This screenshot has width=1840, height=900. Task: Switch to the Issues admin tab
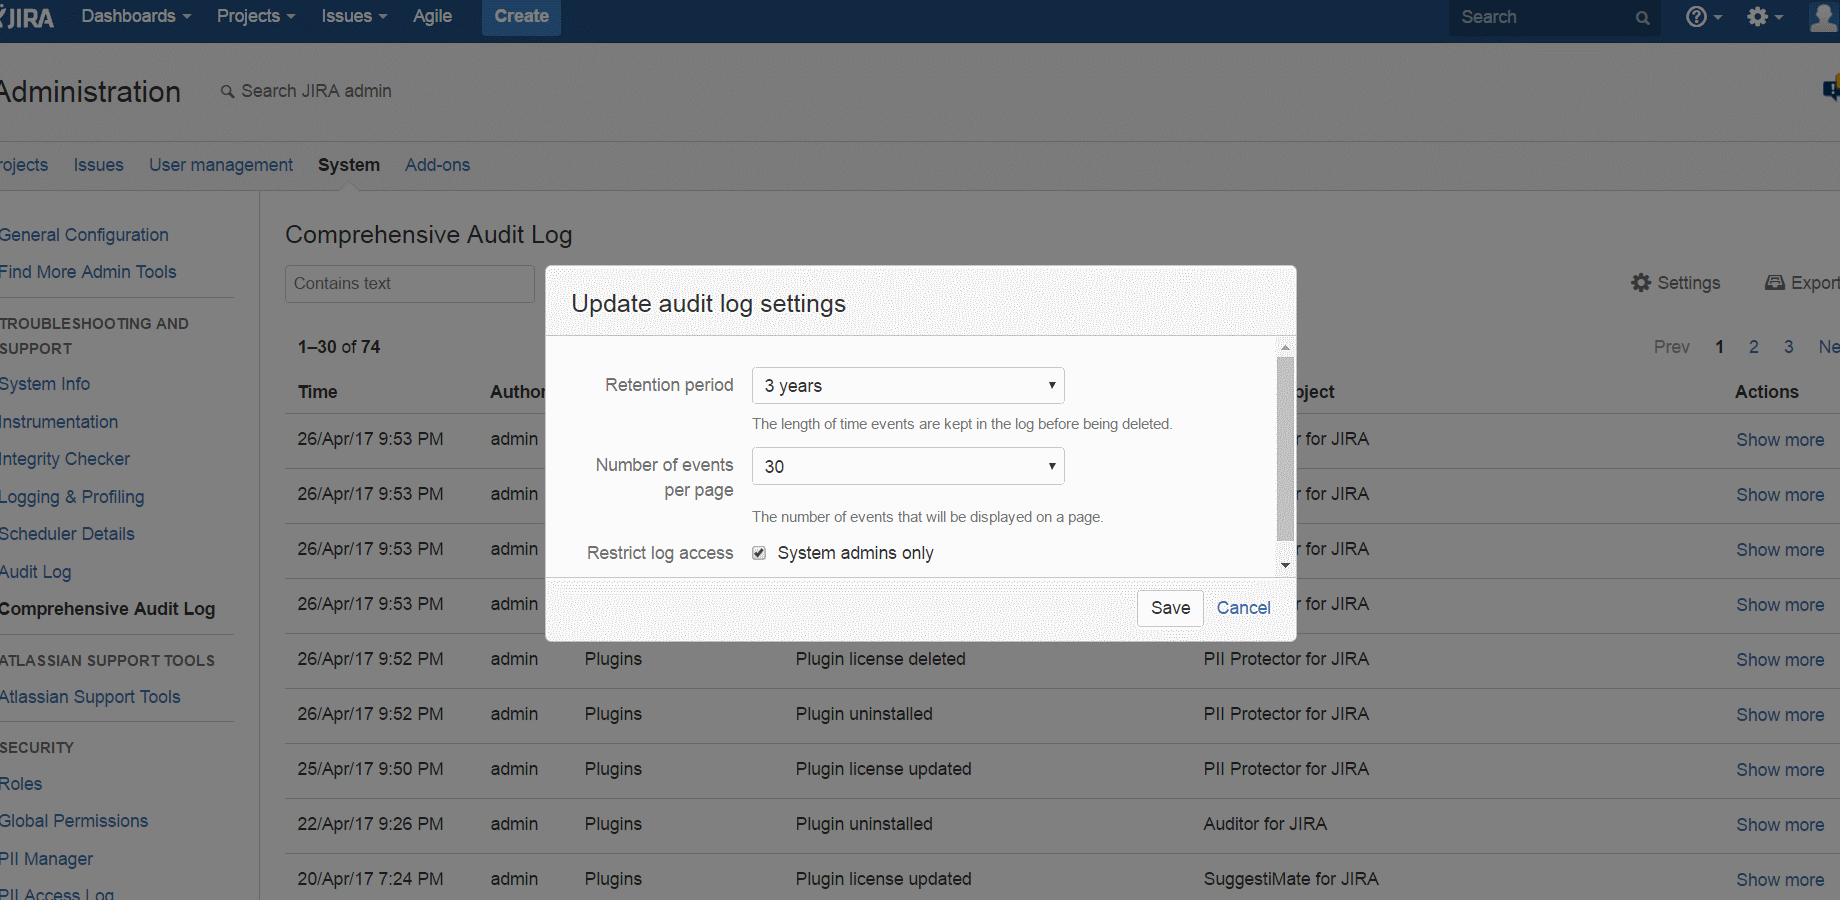pos(99,165)
